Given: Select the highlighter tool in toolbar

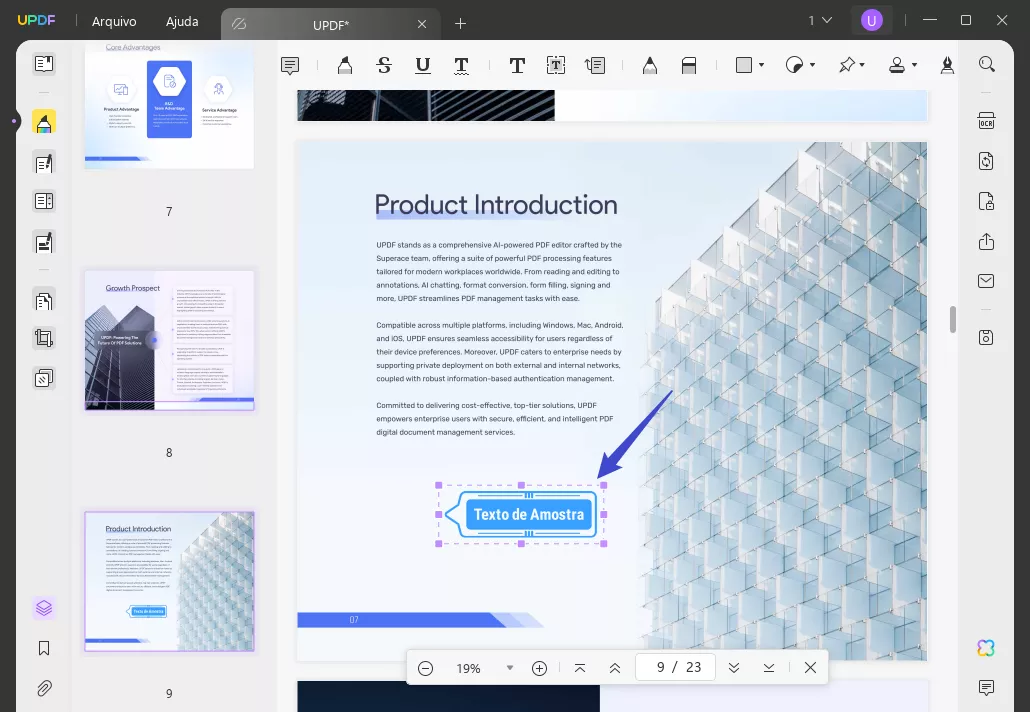Looking at the screenshot, I should point(345,66).
